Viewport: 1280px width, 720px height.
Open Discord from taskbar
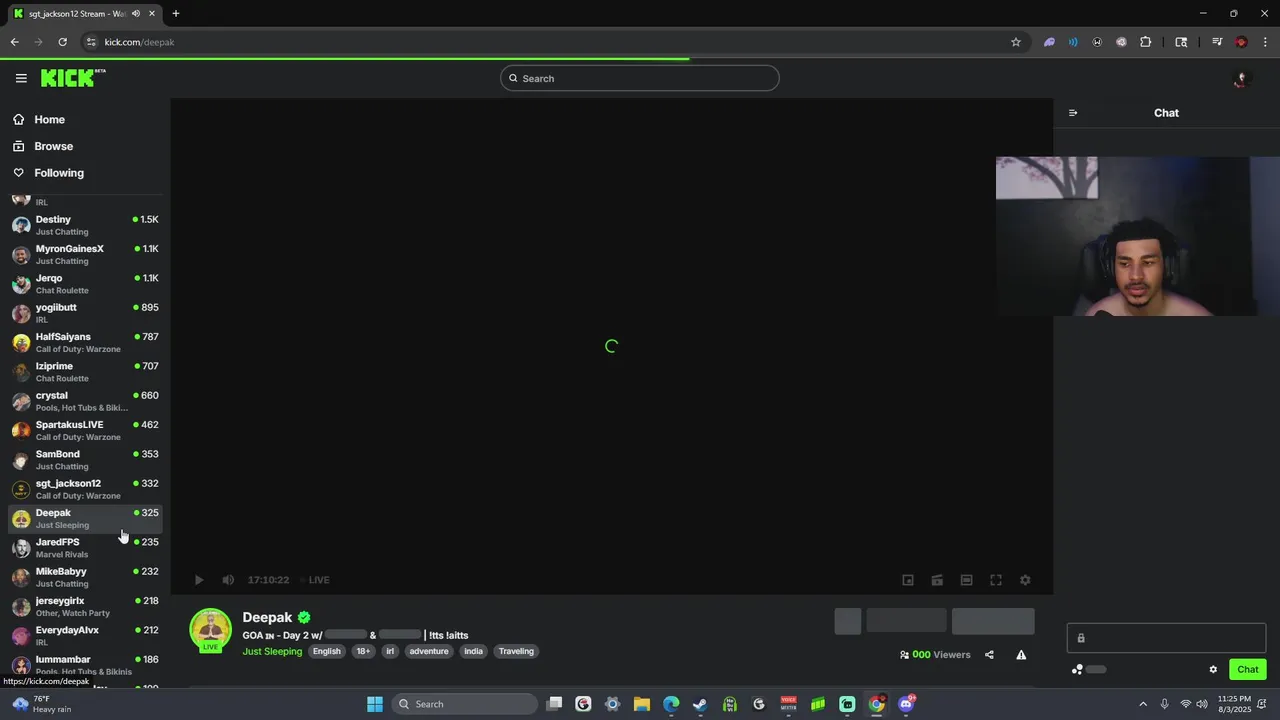pyautogui.click(x=906, y=704)
